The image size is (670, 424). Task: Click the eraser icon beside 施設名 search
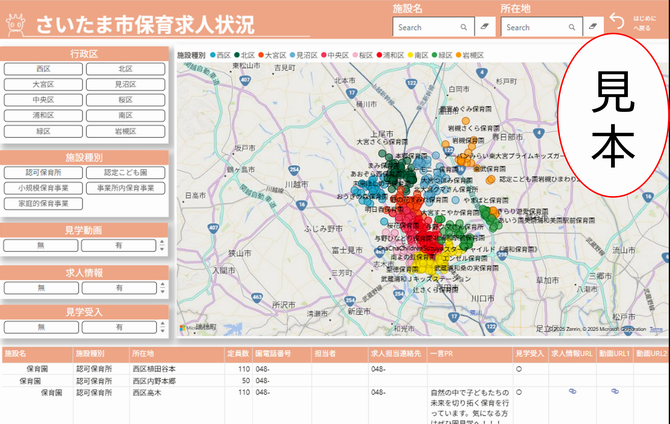tap(483, 28)
